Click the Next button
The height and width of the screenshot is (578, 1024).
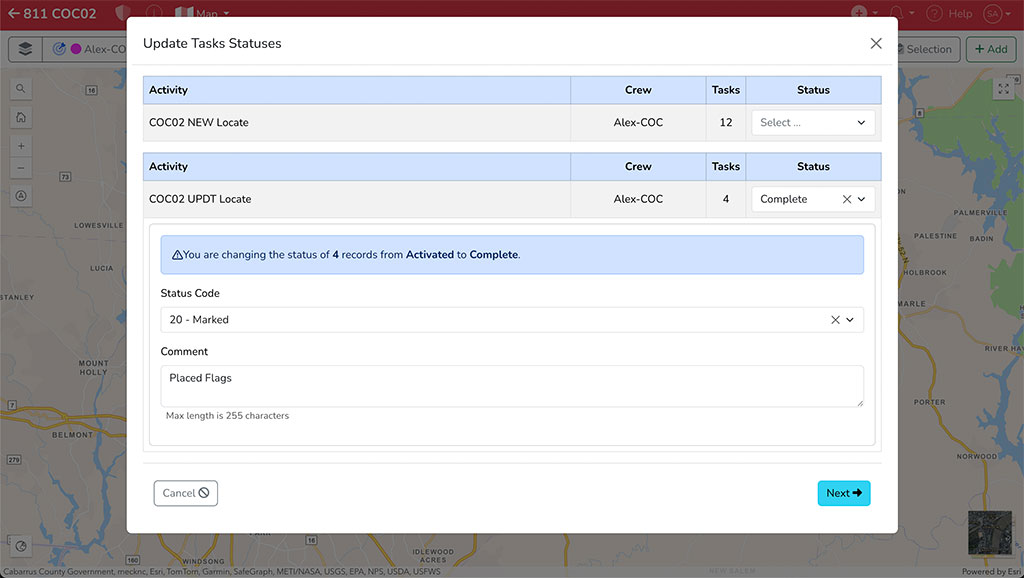point(843,493)
